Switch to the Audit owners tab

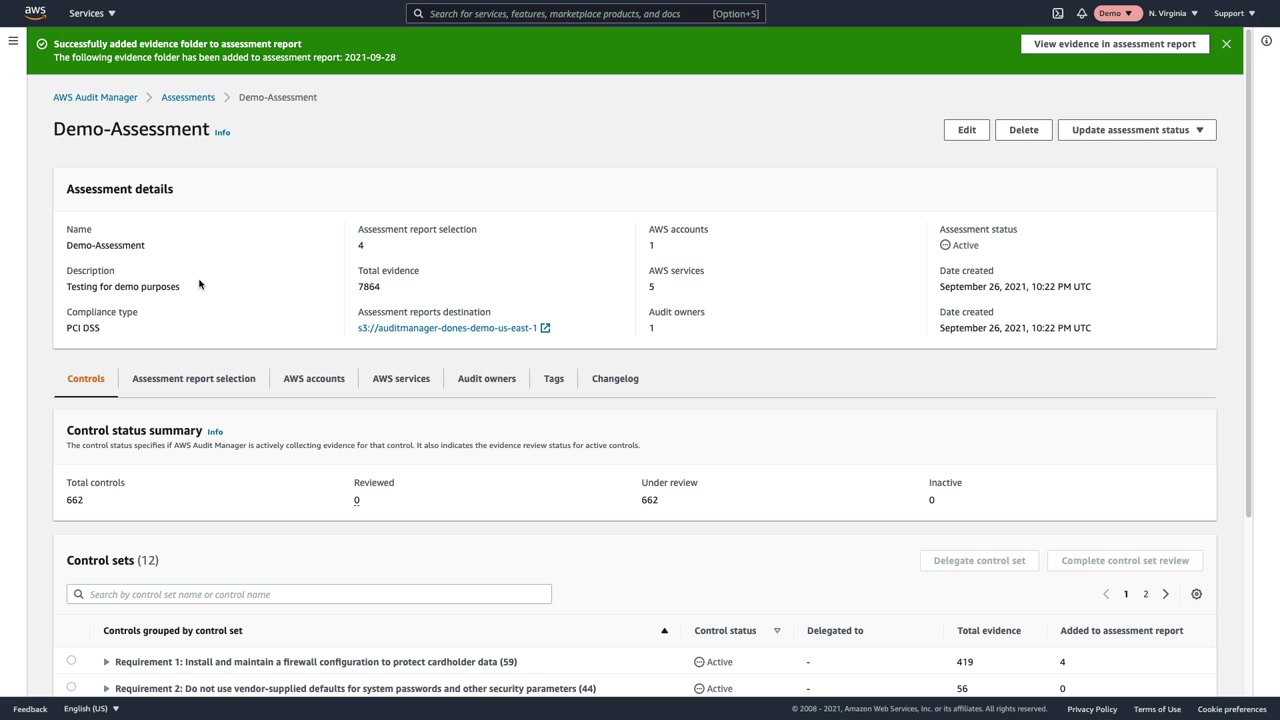487,379
